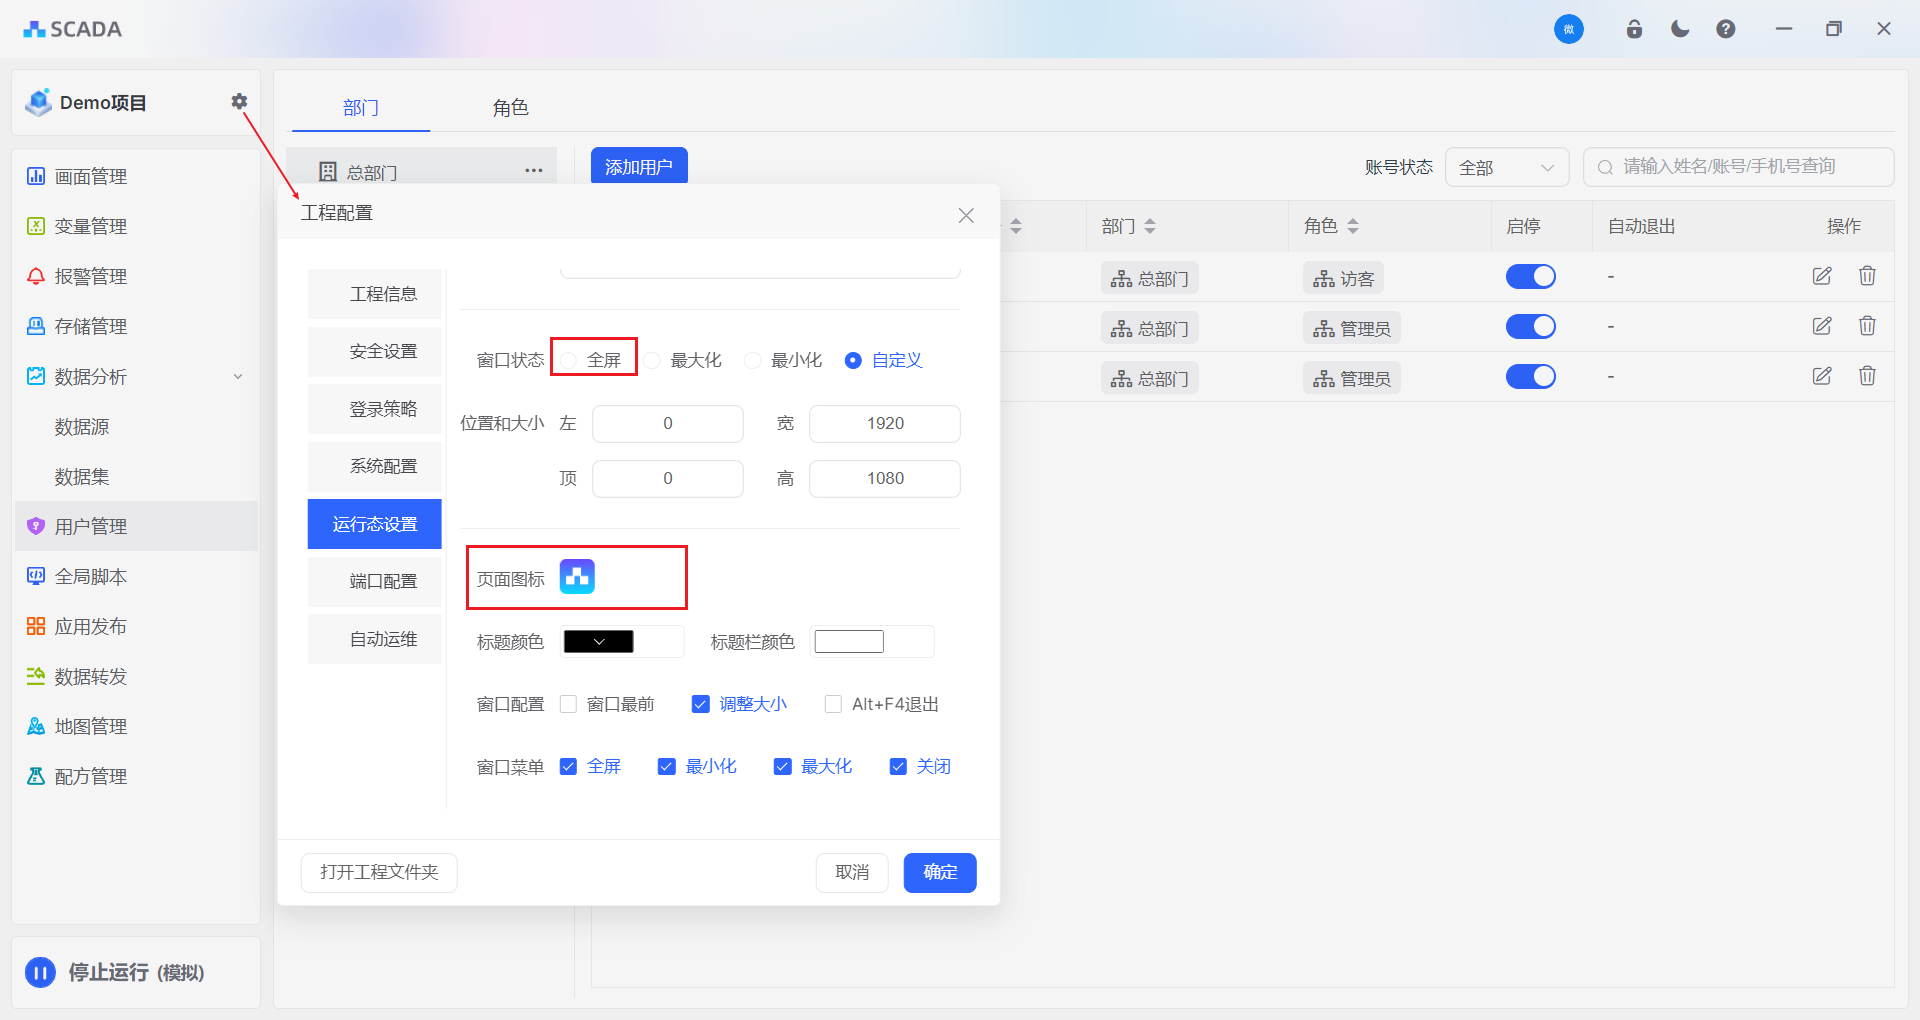Click edit icon for 访客 user row
1920x1020 pixels.
1822,276
